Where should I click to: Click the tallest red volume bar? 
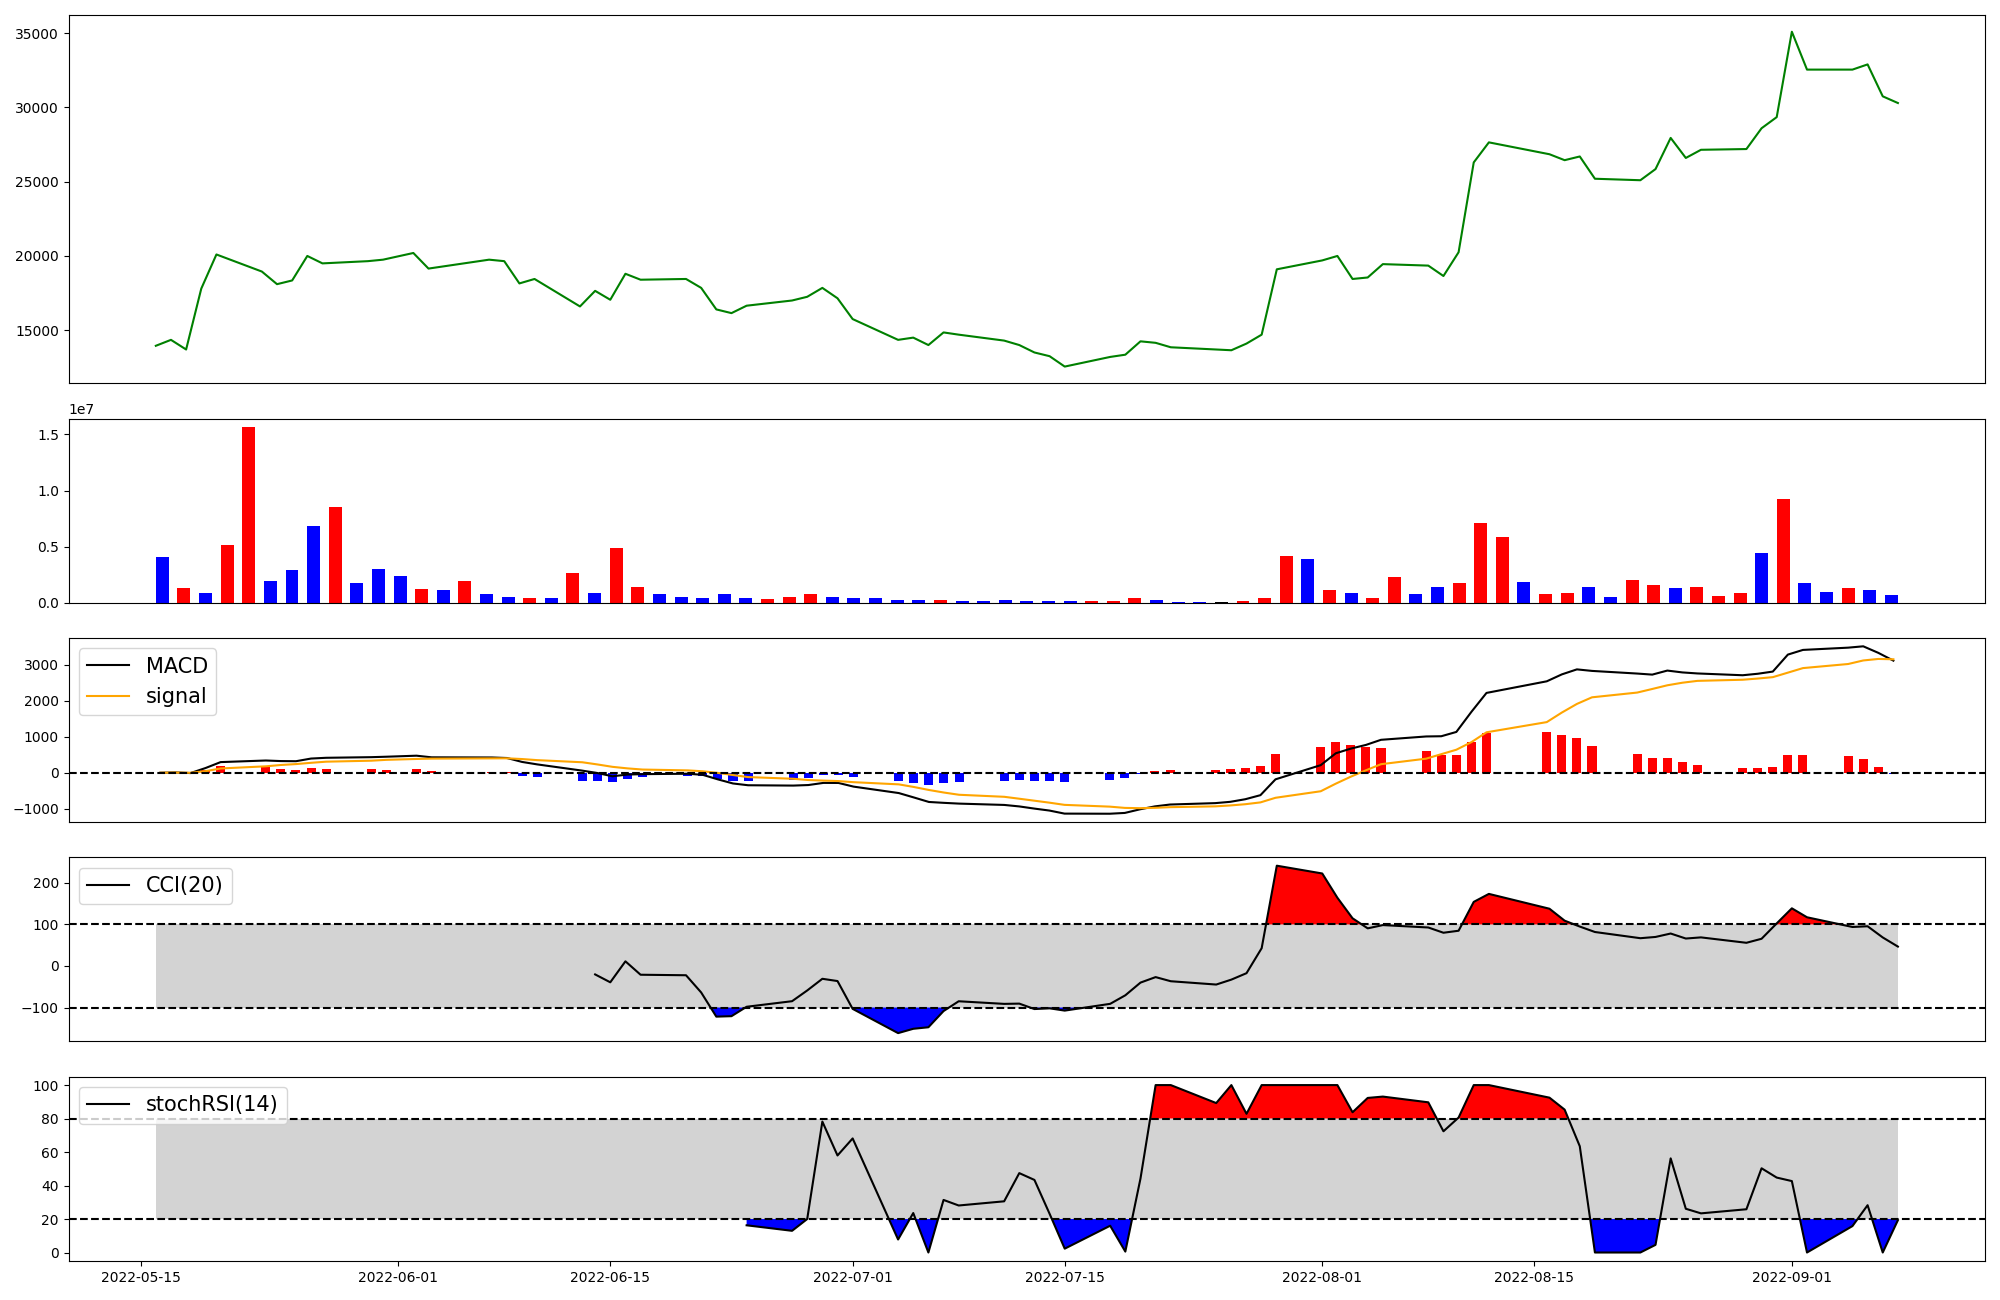pos(248,515)
